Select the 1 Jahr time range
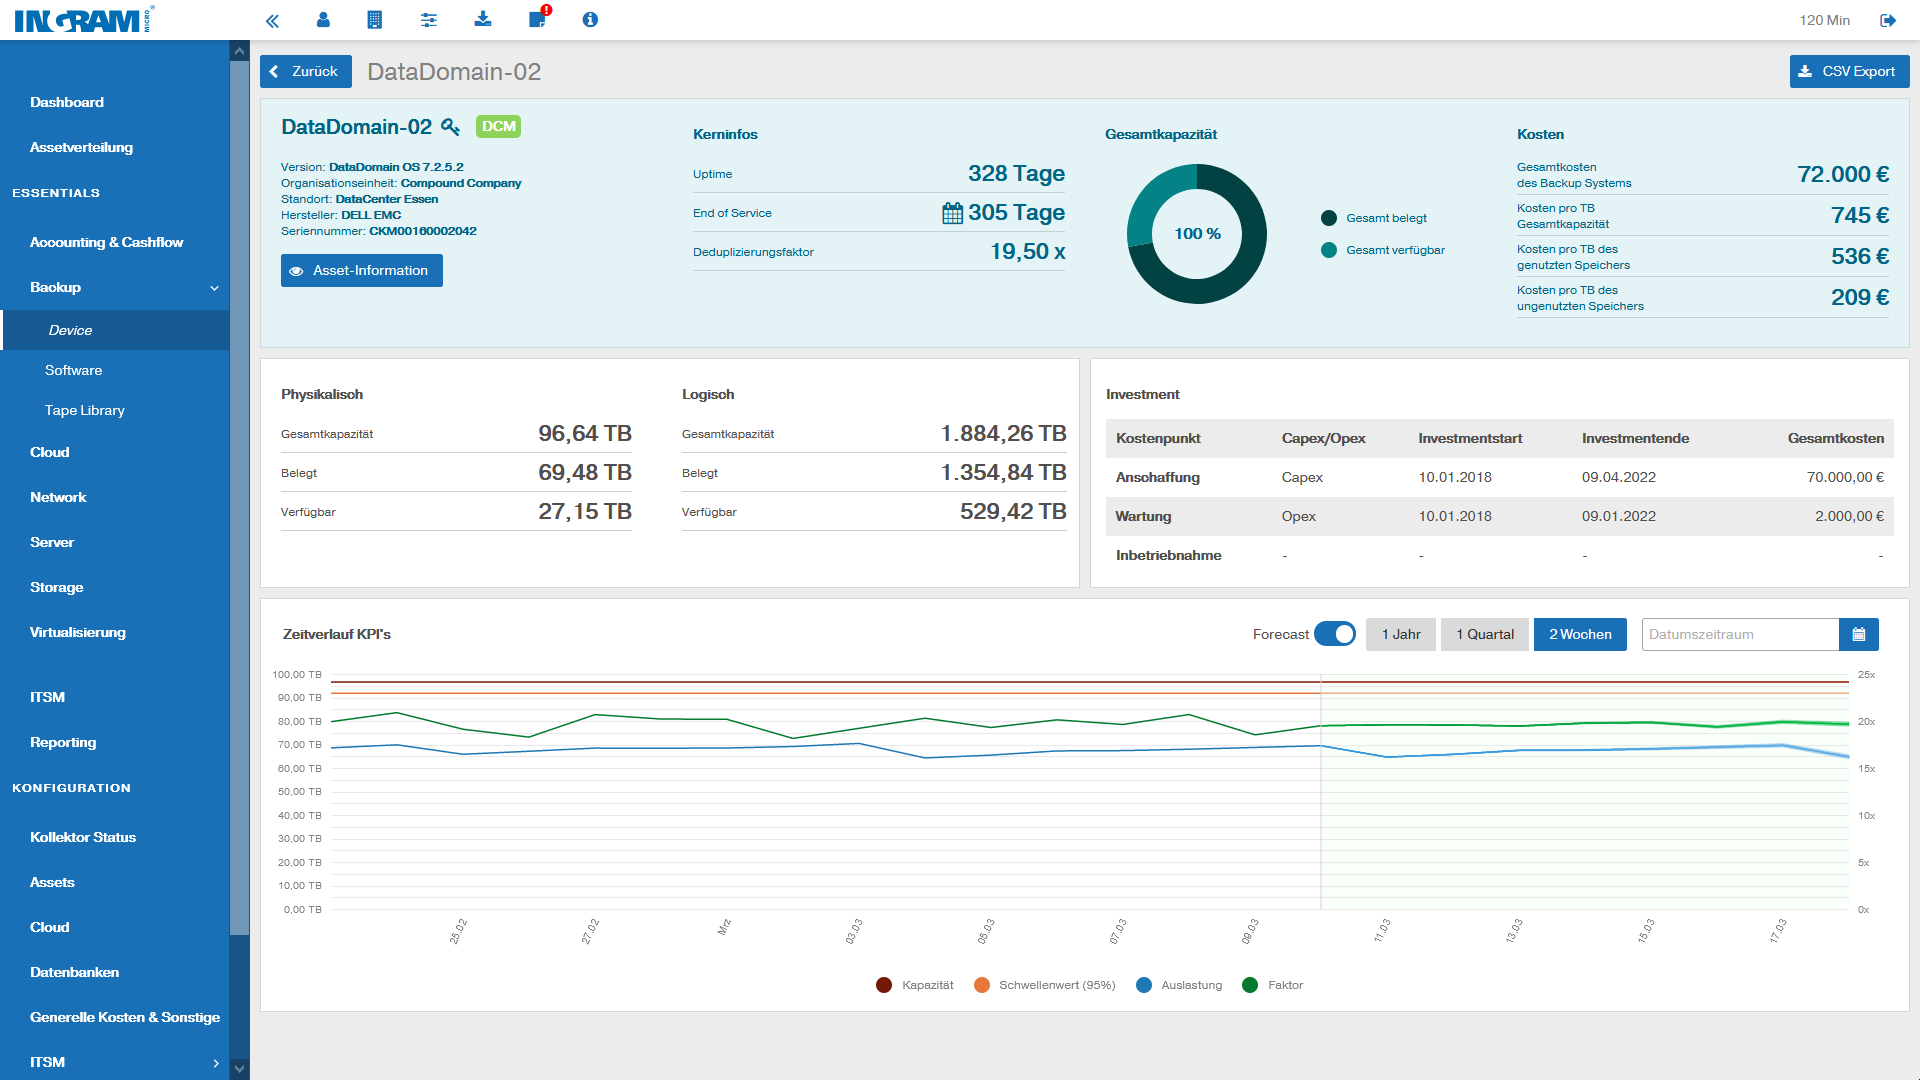This screenshot has width=1920, height=1080. click(x=1401, y=634)
